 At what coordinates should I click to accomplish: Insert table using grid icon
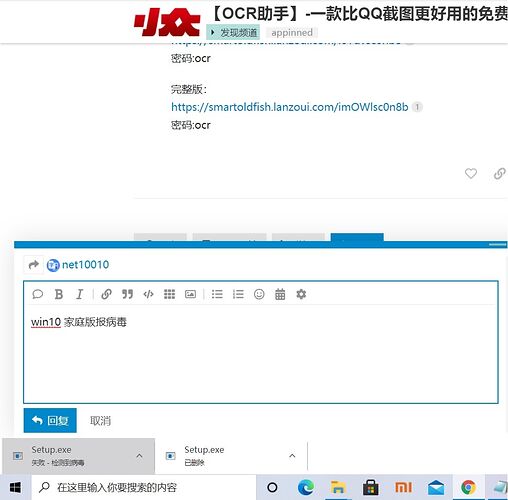click(x=169, y=294)
